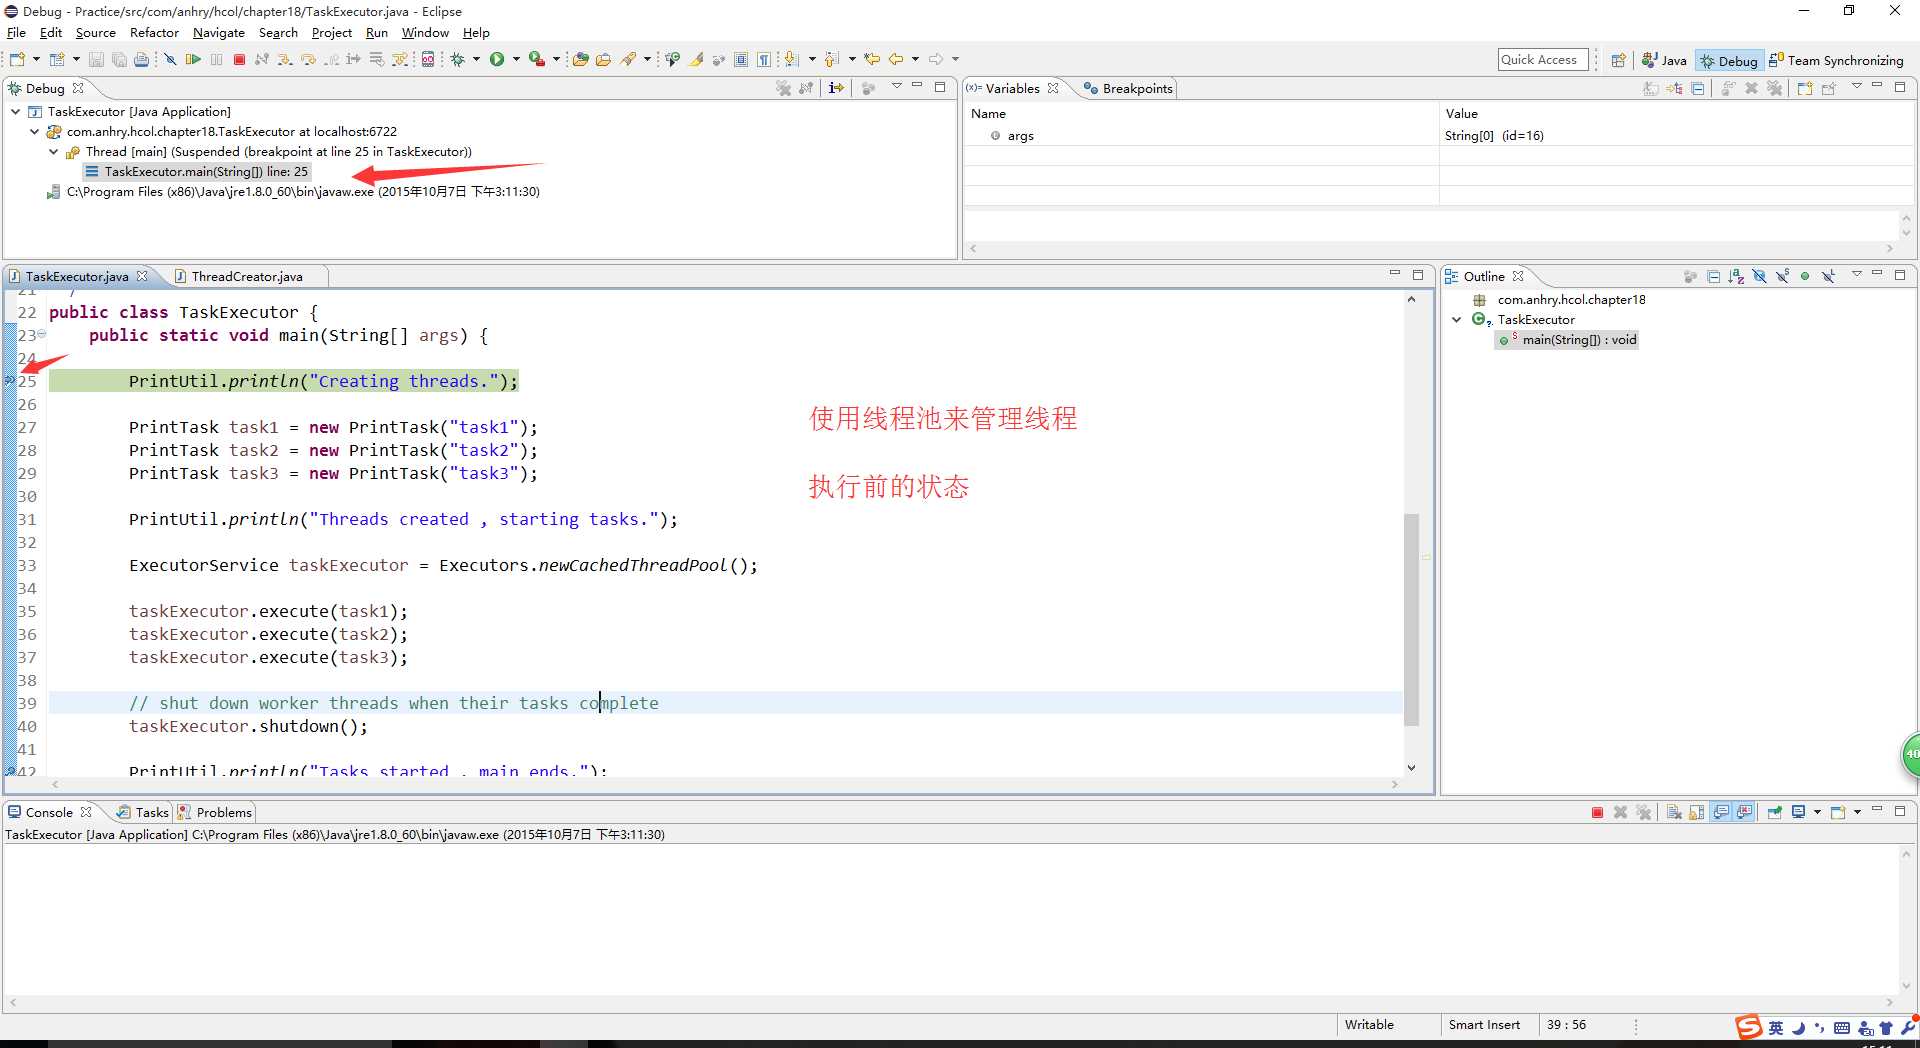Image resolution: width=1920 pixels, height=1048 pixels.
Task: Click in the Quick Access field
Action: tap(1543, 60)
